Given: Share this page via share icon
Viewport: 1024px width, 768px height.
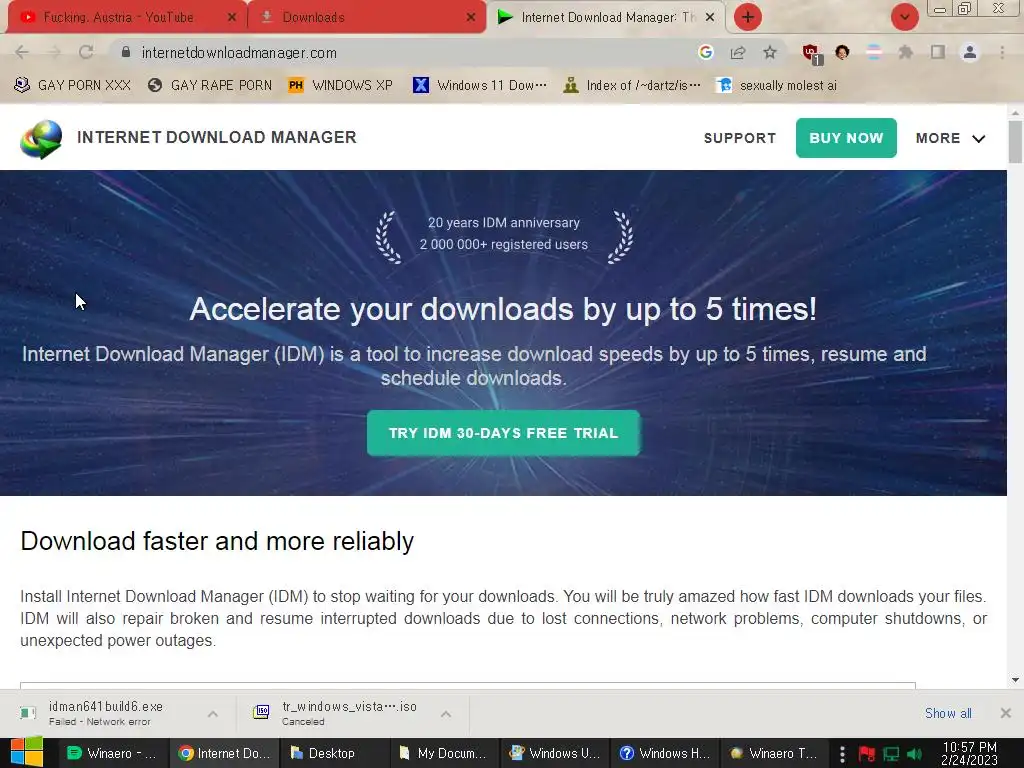Looking at the screenshot, I should pyautogui.click(x=738, y=52).
